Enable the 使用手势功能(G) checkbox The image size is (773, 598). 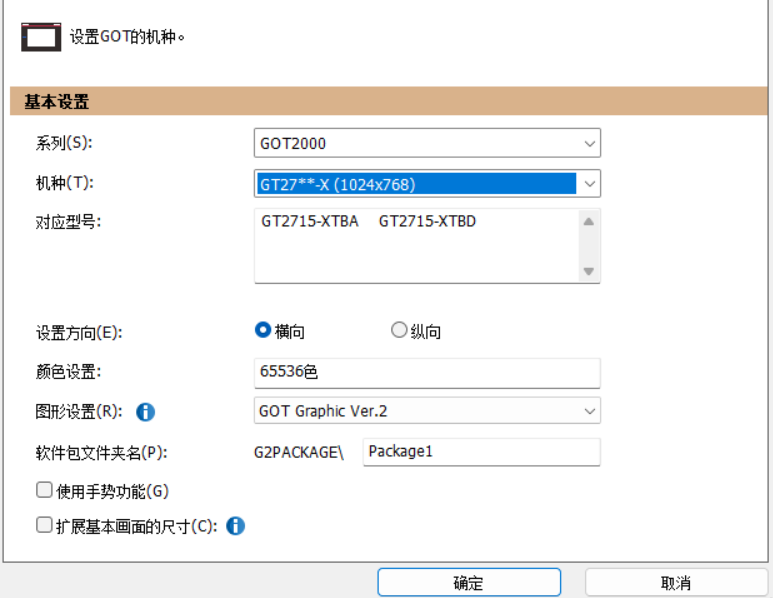tap(44, 490)
